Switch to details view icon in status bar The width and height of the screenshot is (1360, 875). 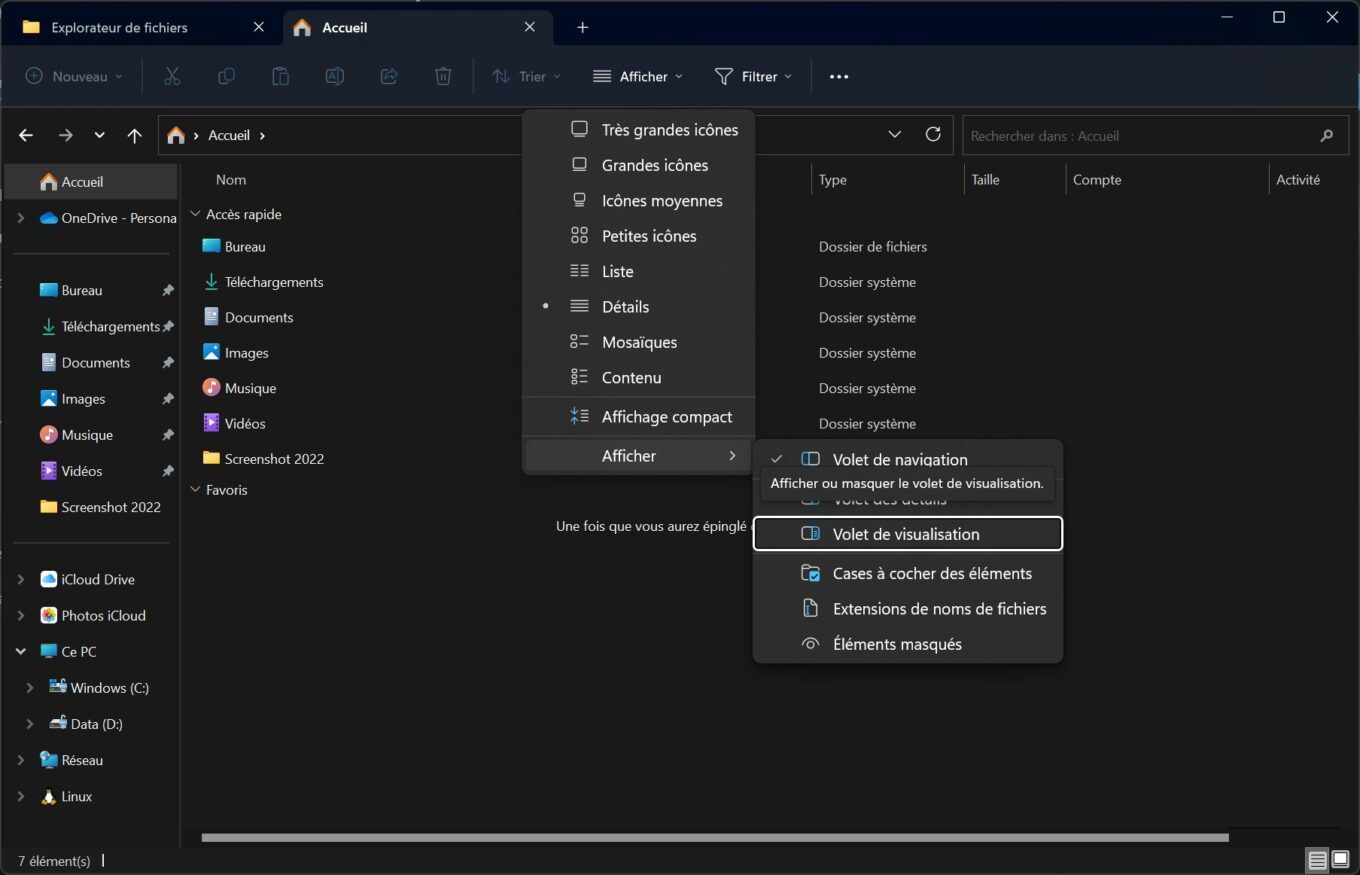coord(1317,860)
